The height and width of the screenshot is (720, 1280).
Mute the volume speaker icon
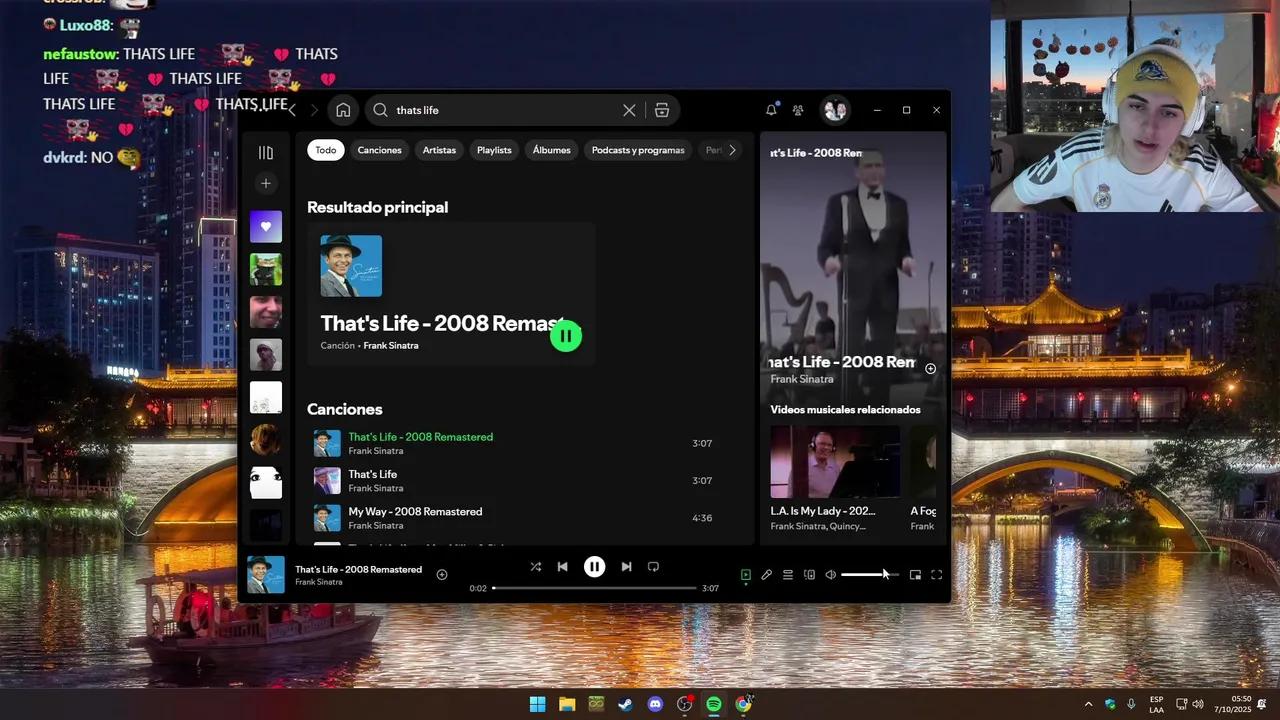830,575
